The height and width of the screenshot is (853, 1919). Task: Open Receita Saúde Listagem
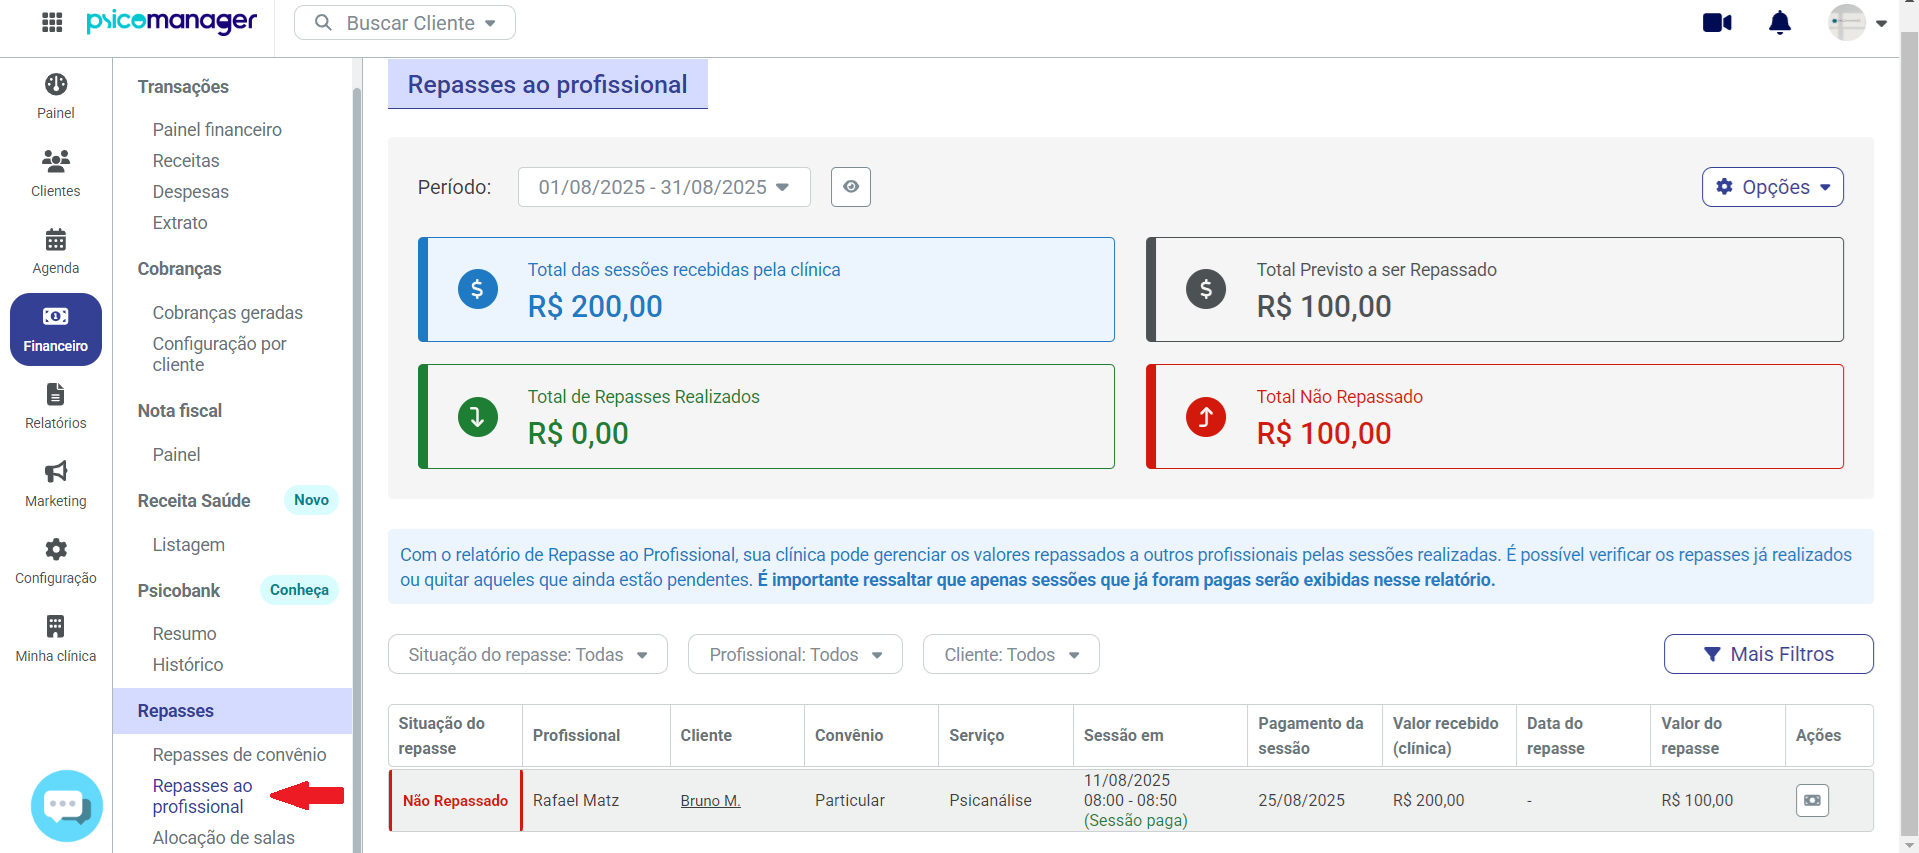point(189,545)
